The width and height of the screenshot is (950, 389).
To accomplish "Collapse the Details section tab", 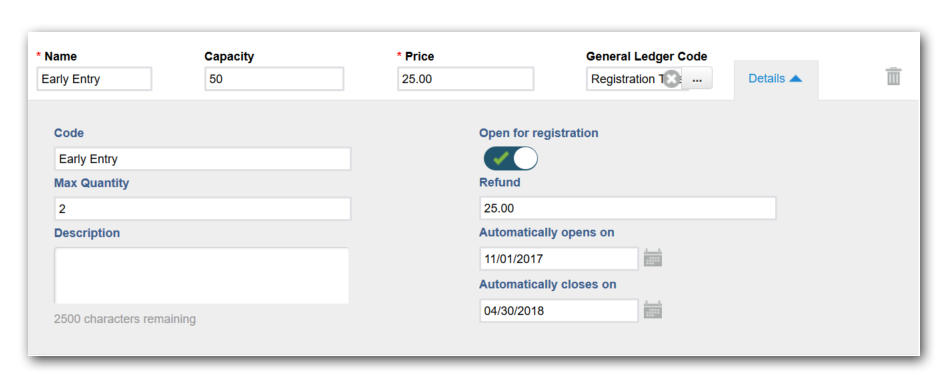I will pyautogui.click(x=776, y=79).
